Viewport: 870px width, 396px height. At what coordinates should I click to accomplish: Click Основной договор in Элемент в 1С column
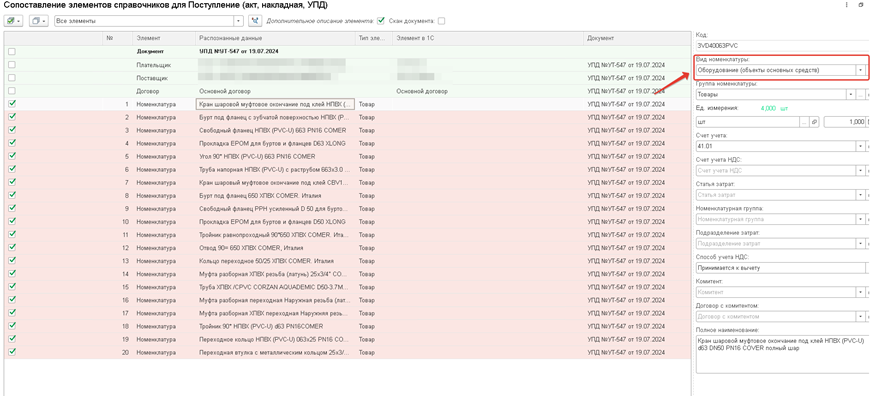422,91
